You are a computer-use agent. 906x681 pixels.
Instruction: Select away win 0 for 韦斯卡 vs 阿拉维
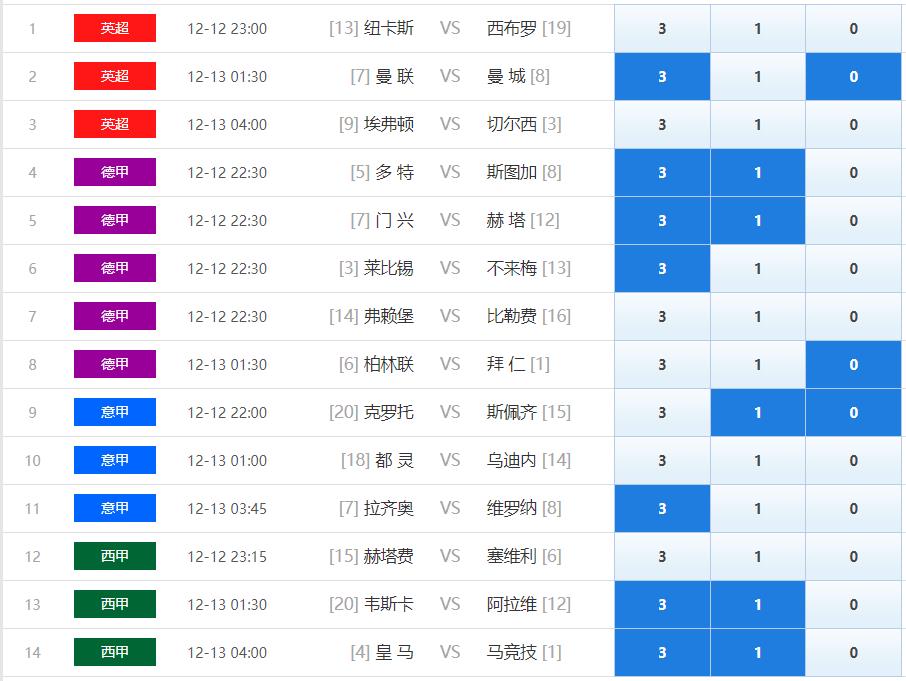coord(853,604)
